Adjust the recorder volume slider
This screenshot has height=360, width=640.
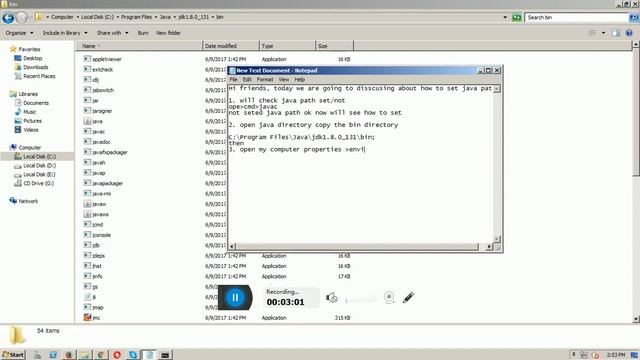pos(361,300)
